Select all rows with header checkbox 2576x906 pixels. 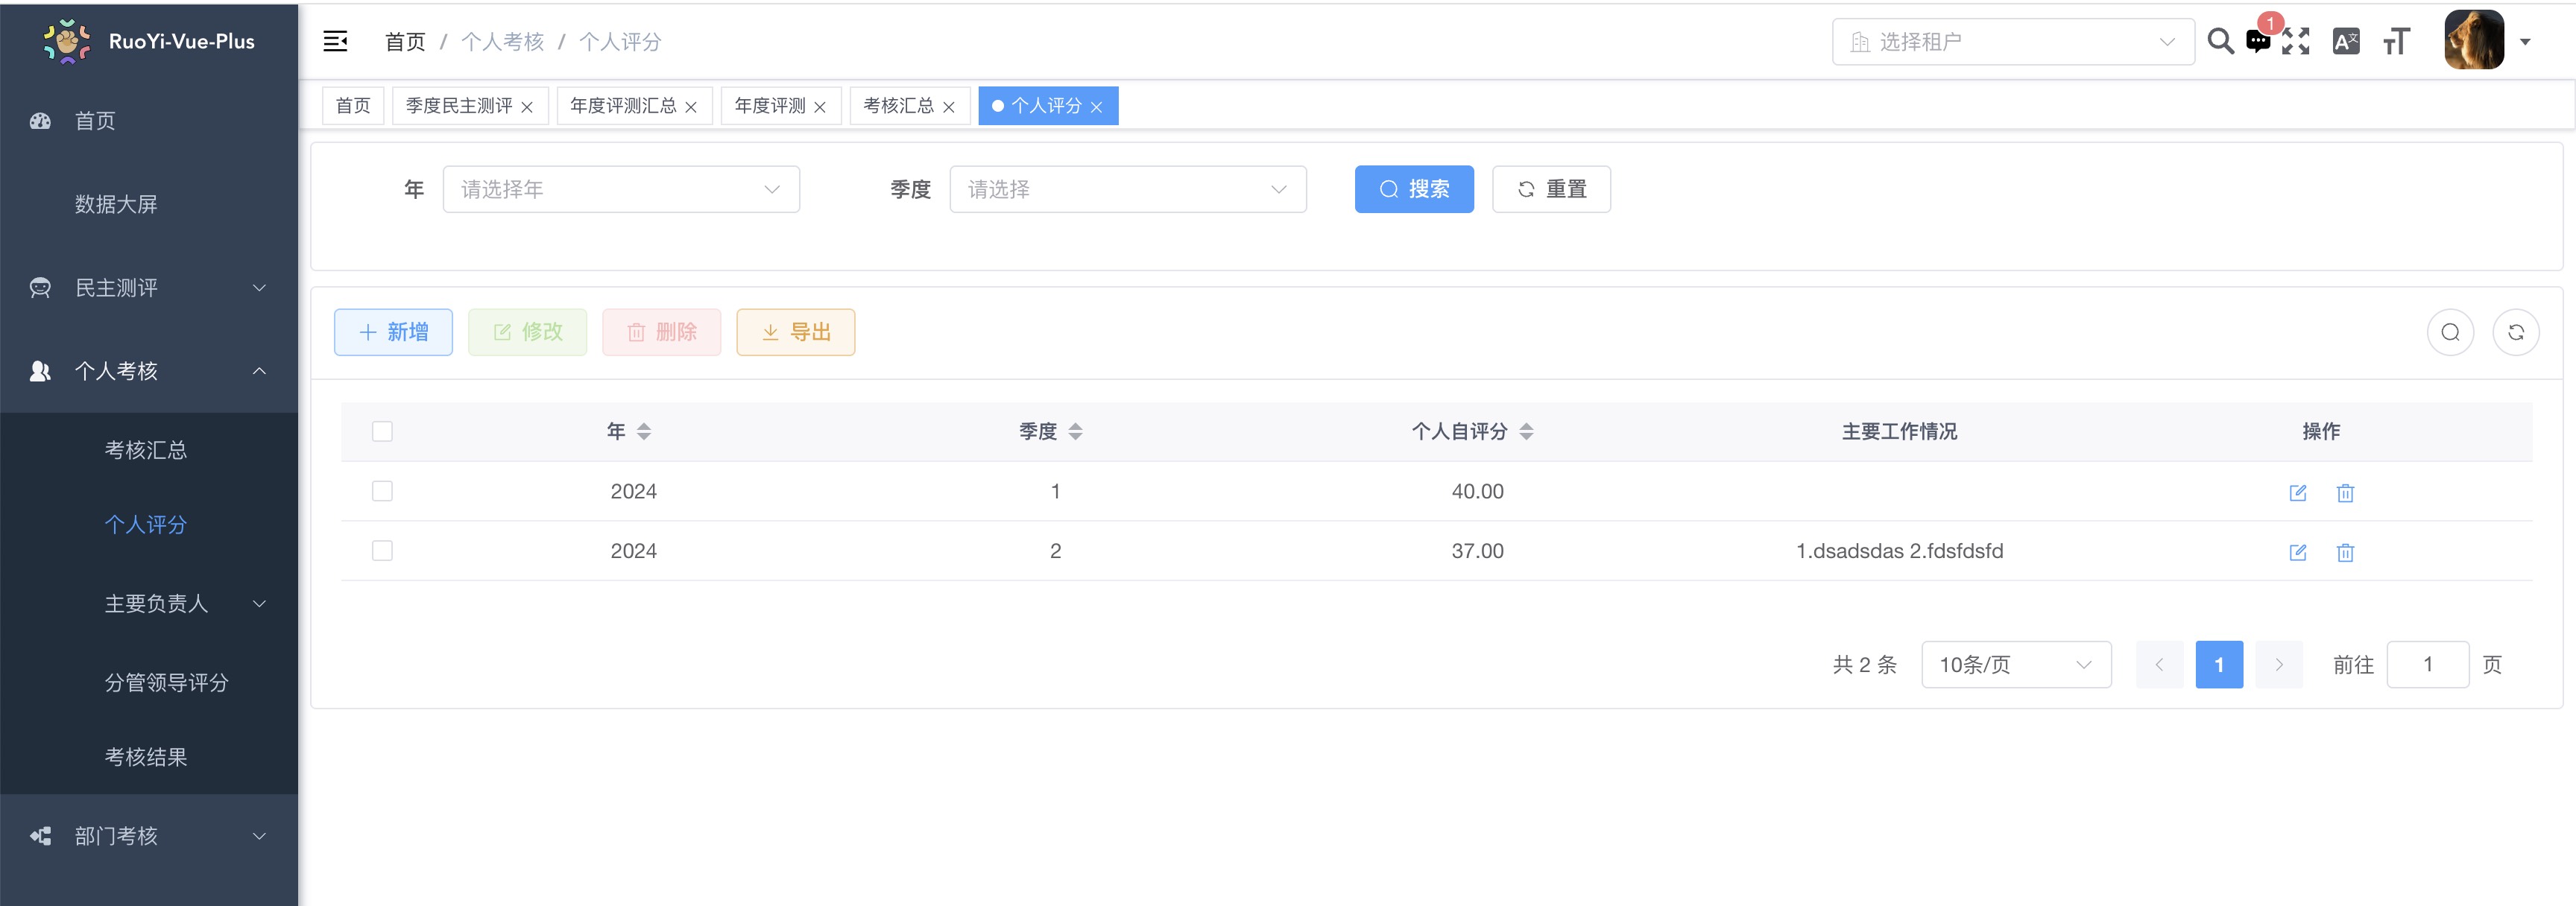click(x=382, y=431)
